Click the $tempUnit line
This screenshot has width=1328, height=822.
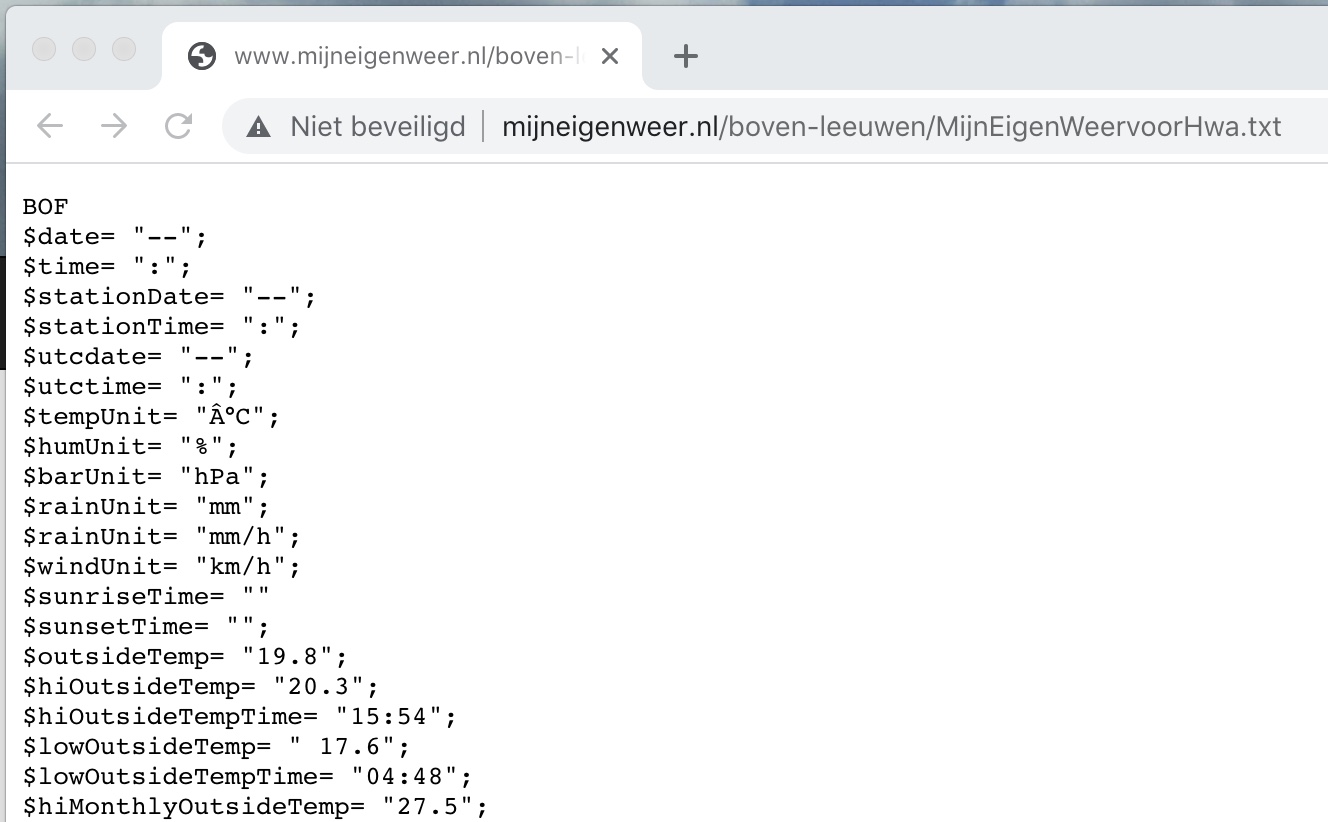click(151, 417)
